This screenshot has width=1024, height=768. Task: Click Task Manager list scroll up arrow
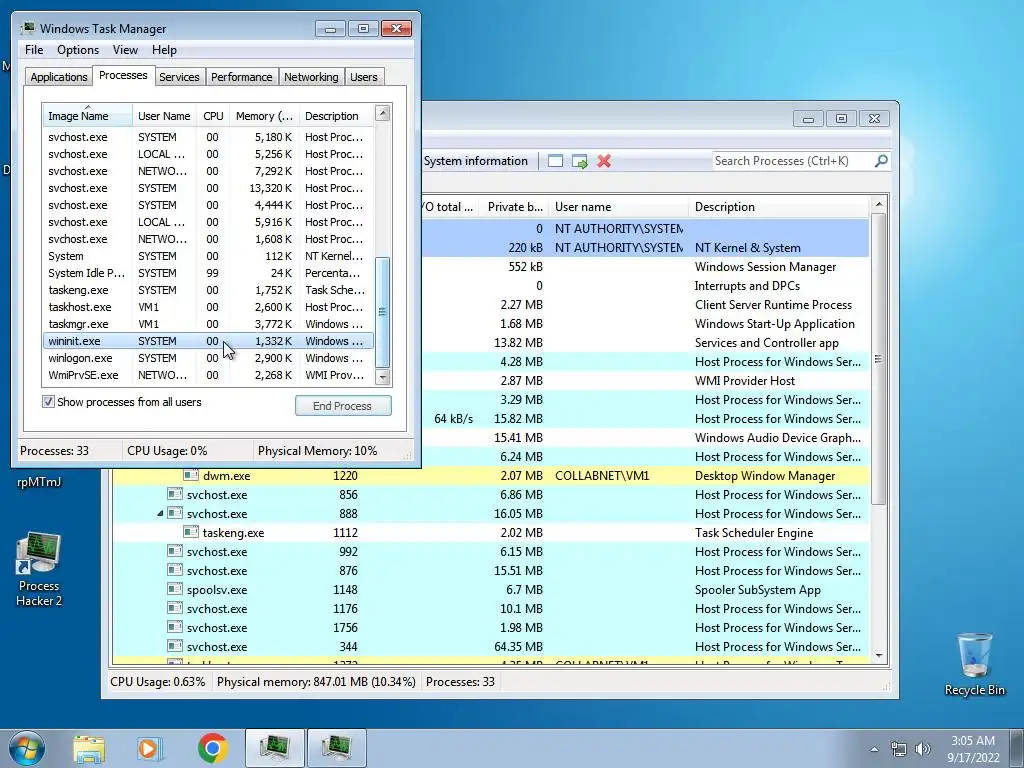tap(383, 113)
